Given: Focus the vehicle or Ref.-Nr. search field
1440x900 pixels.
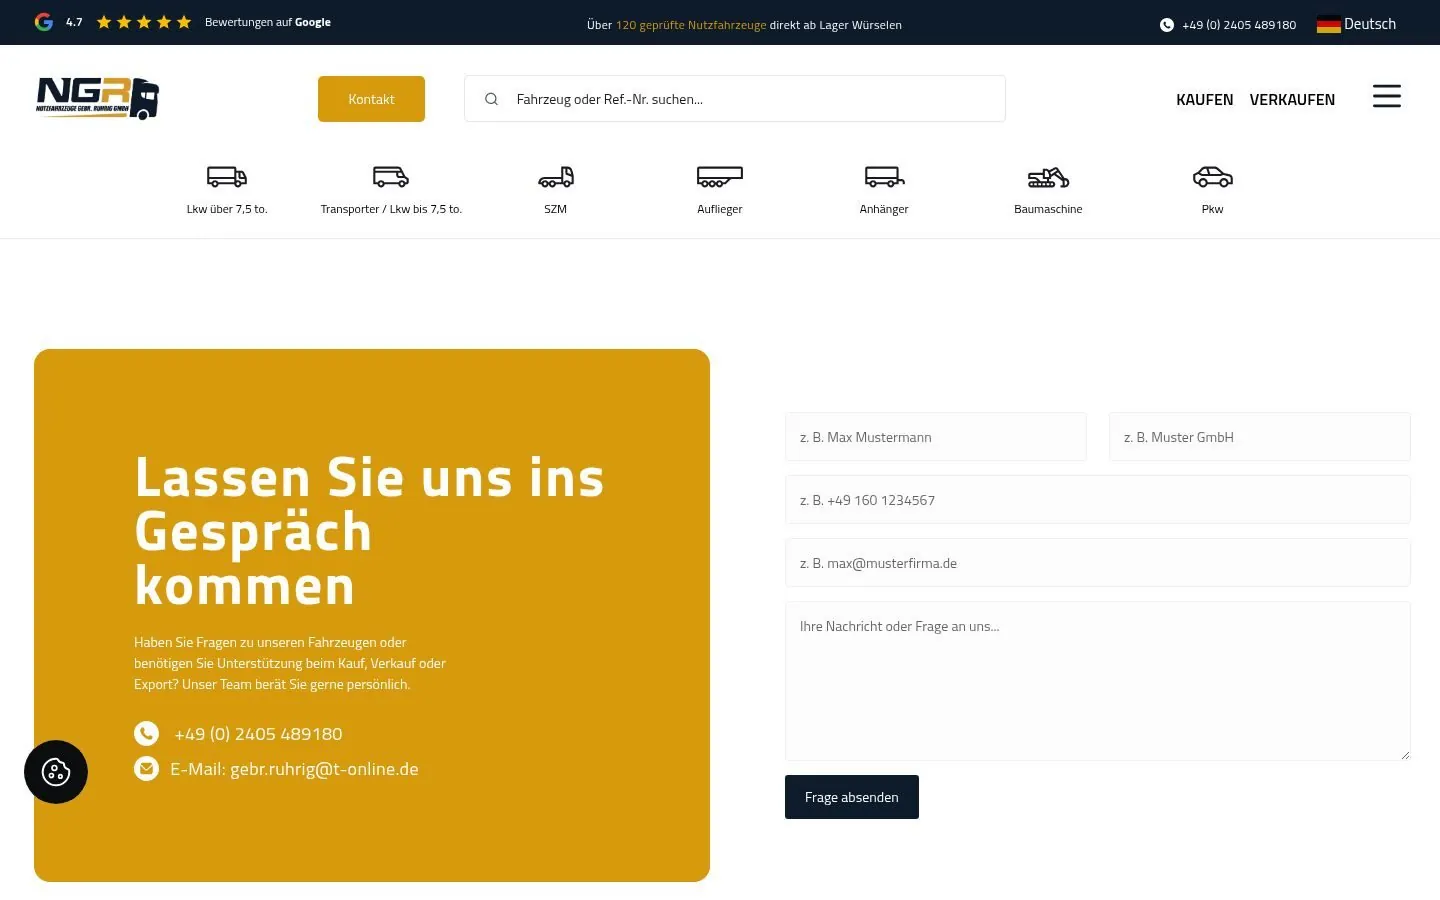Looking at the screenshot, I should click(735, 99).
